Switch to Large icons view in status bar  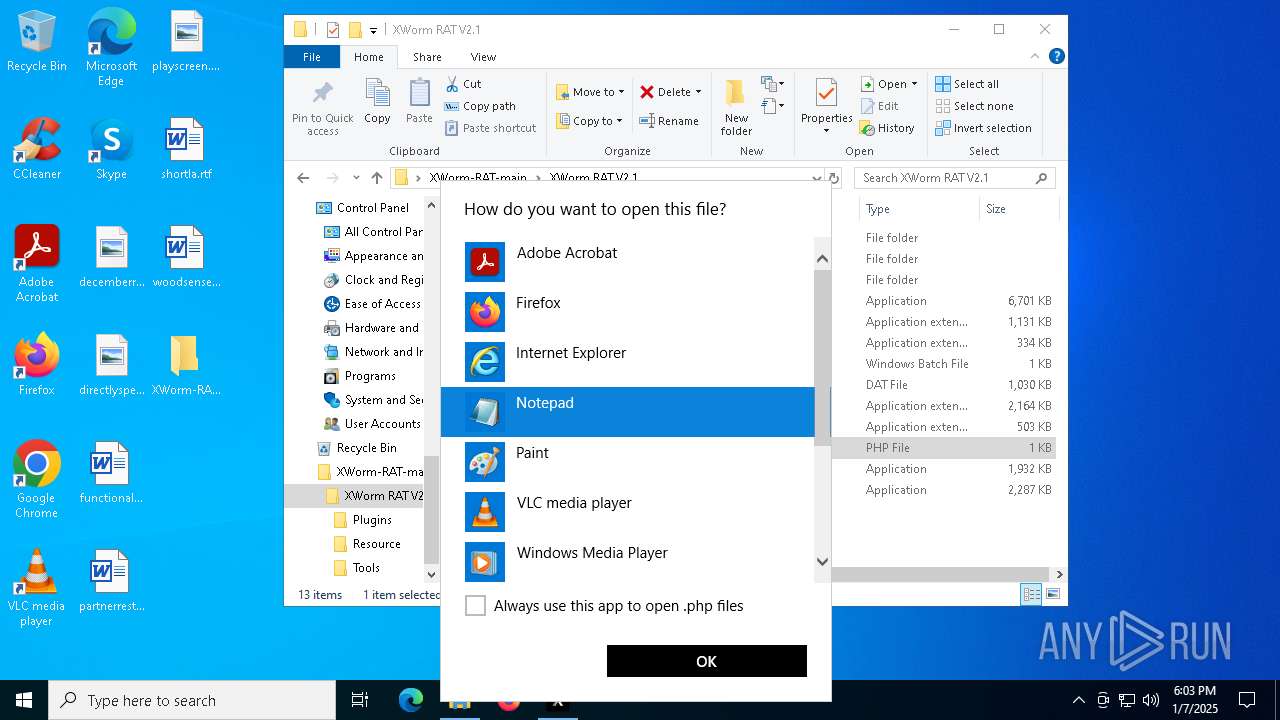pyautogui.click(x=1052, y=594)
